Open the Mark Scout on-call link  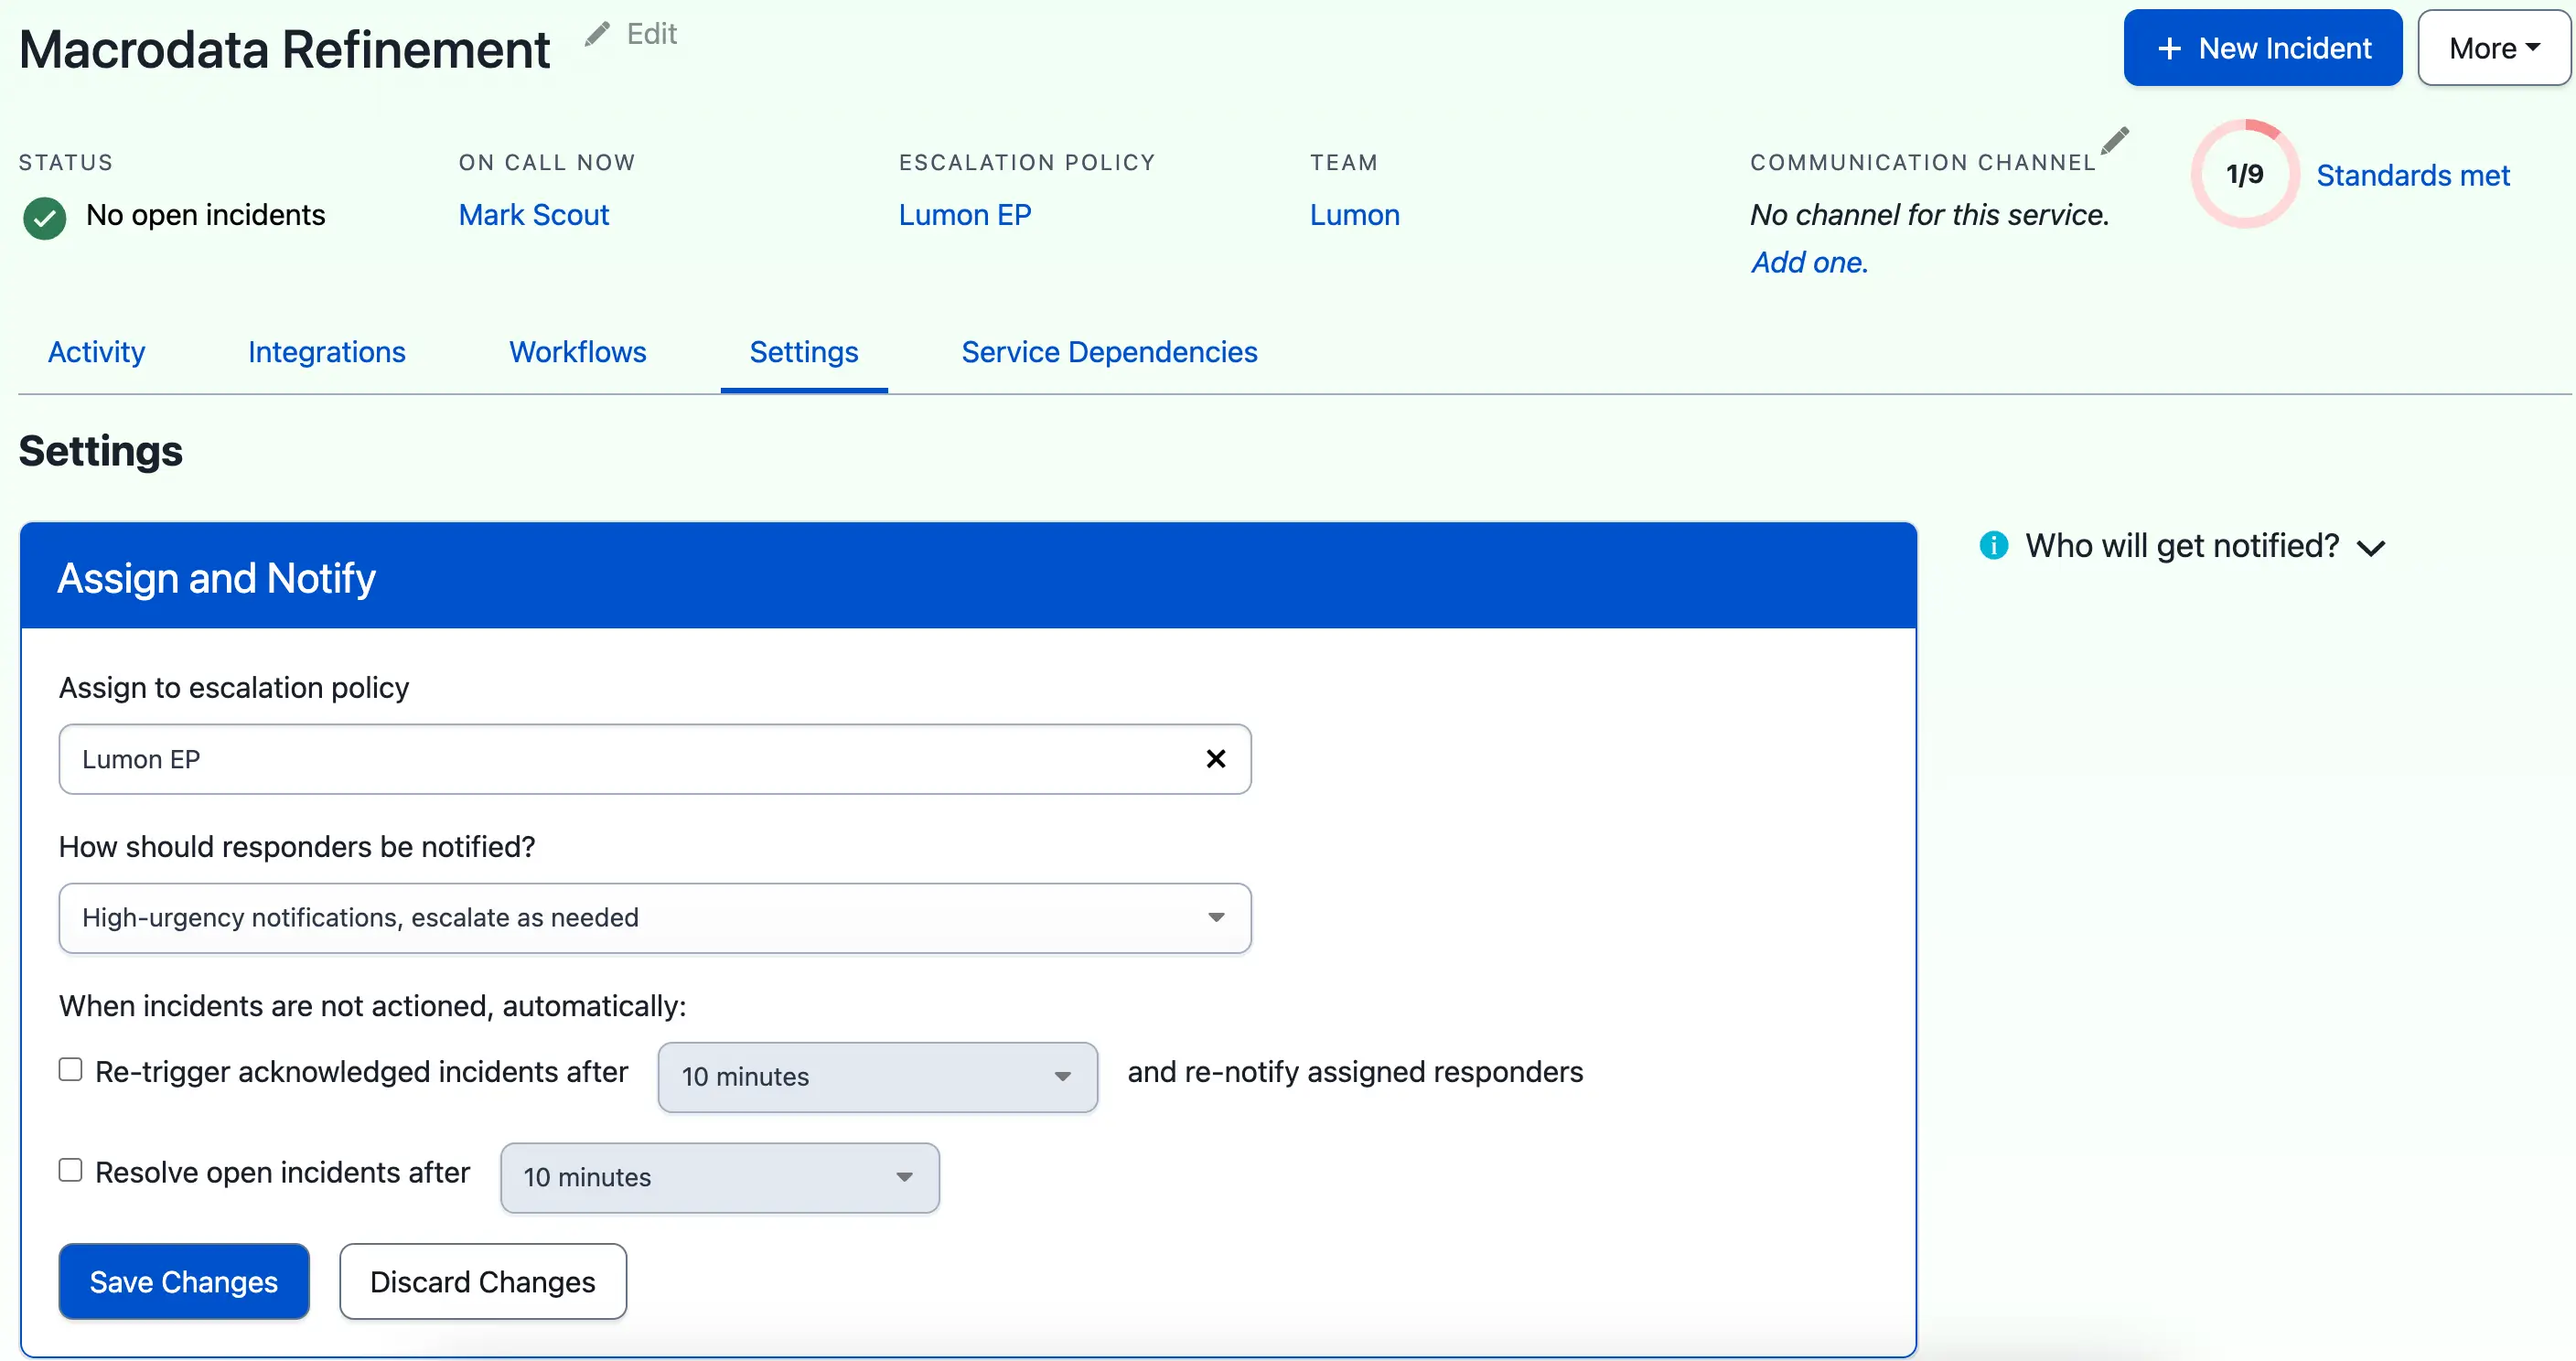tap(533, 215)
